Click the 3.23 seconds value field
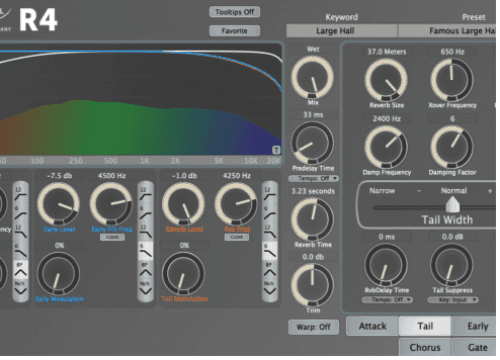 (313, 191)
